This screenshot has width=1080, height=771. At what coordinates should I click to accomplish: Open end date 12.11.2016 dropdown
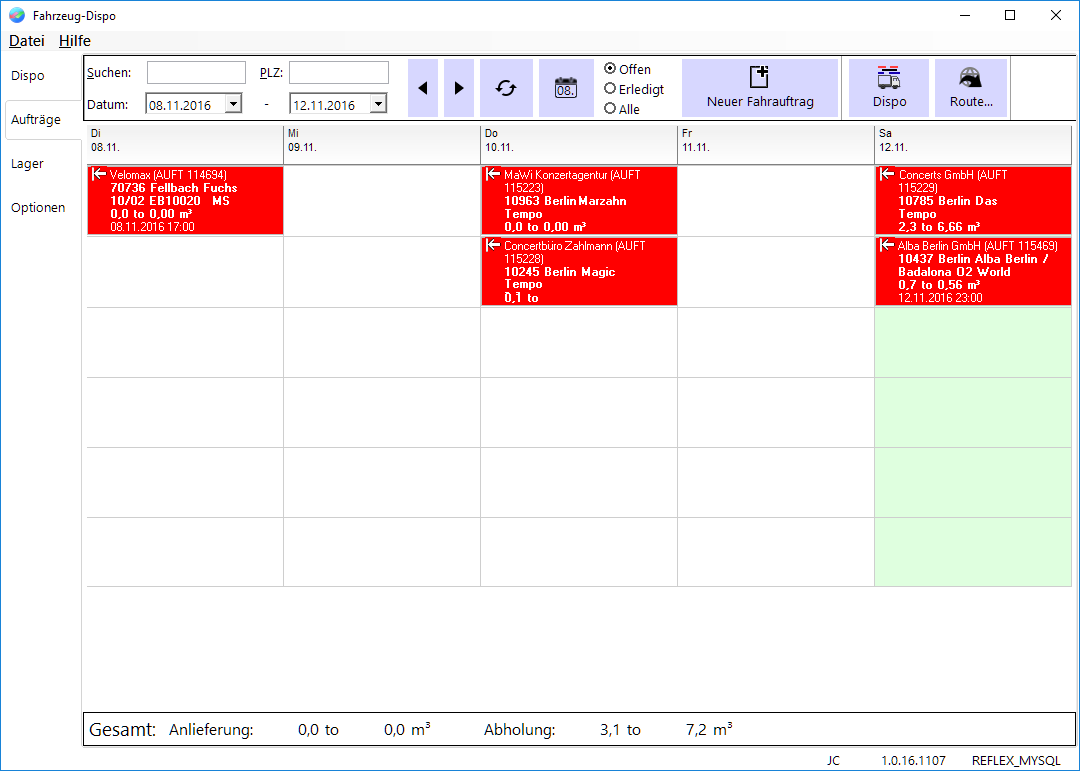[378, 104]
